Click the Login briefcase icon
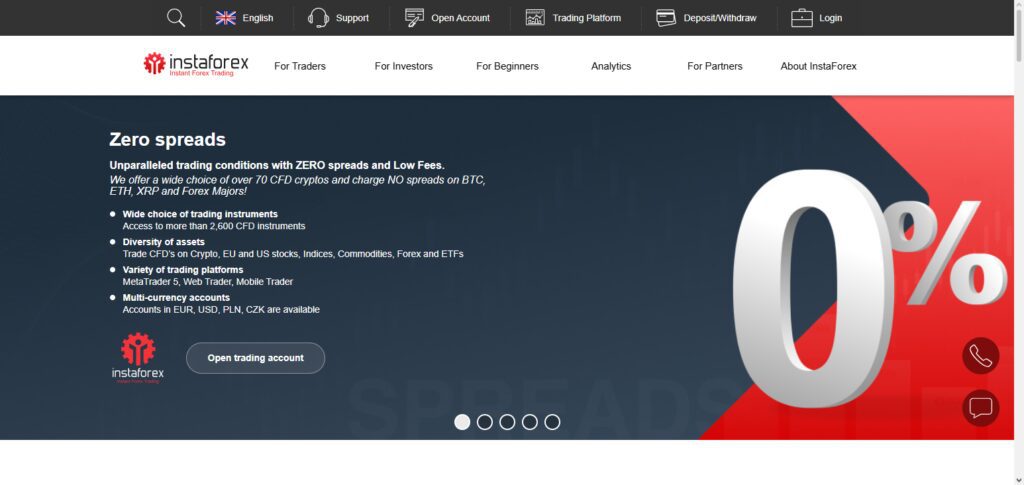Viewport: 1024px width, 485px height. point(801,18)
